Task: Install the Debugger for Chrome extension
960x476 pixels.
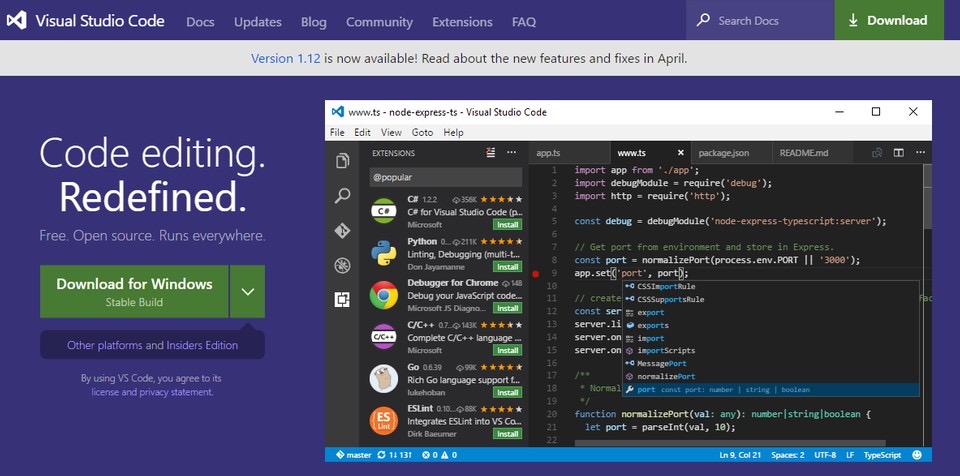Action: (508, 308)
